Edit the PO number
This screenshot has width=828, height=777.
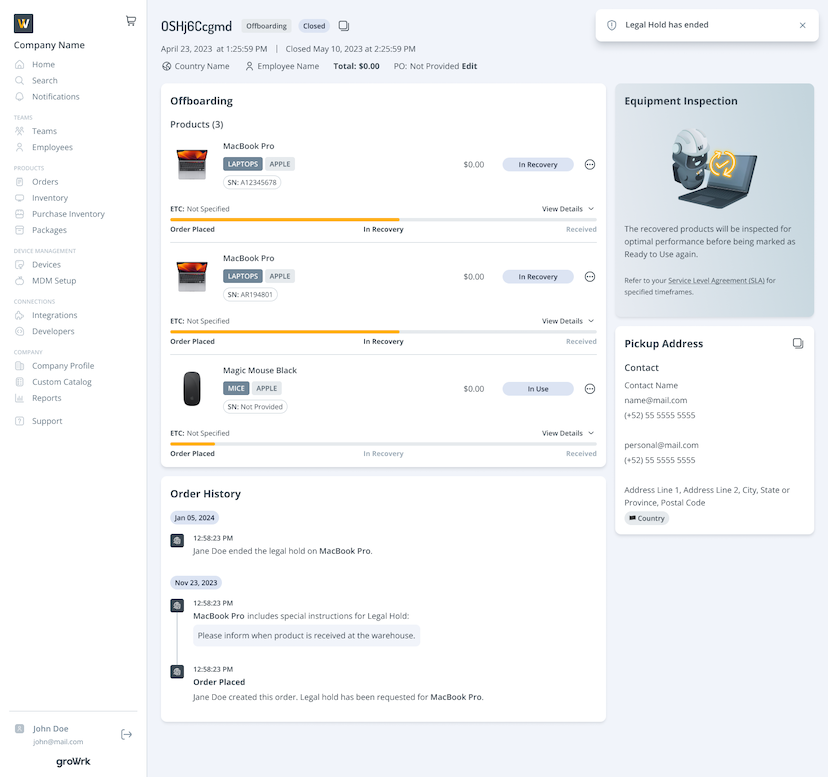click(469, 66)
